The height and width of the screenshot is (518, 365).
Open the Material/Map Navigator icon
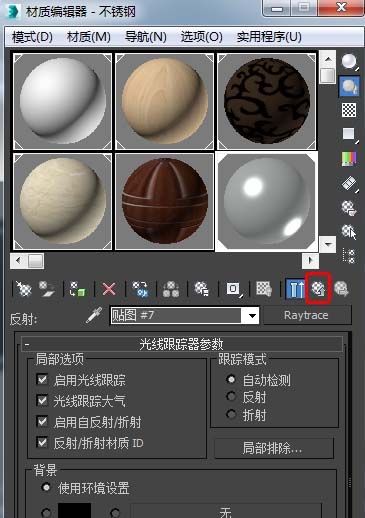pos(349,255)
